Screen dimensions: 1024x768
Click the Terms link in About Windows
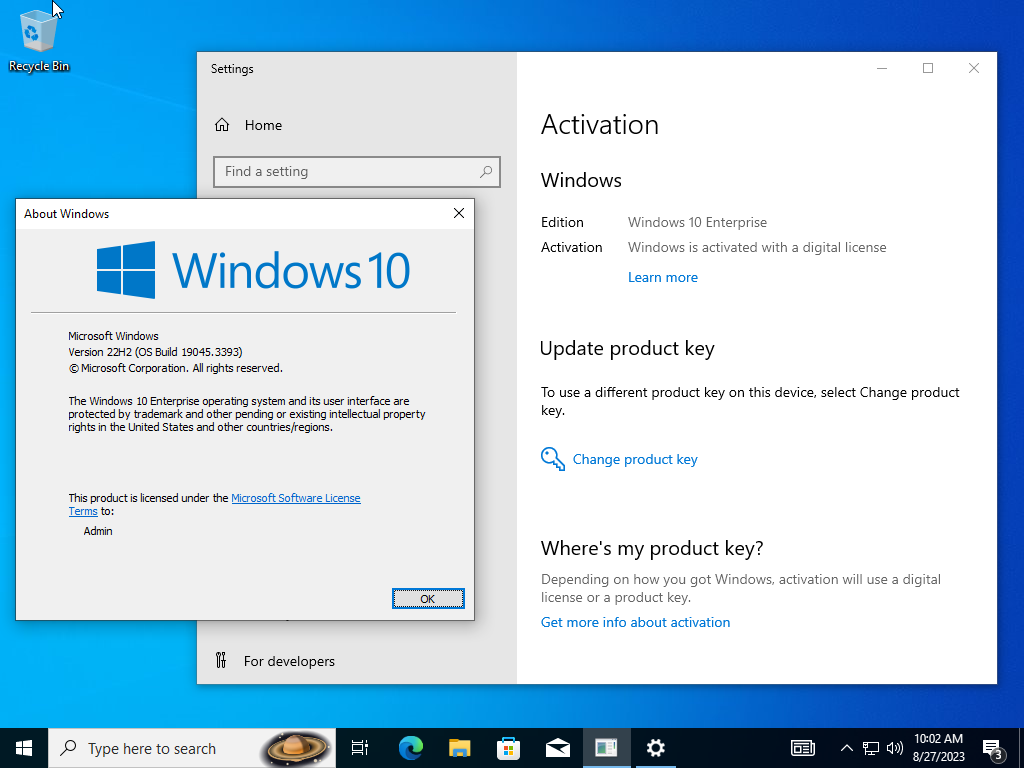(x=83, y=511)
